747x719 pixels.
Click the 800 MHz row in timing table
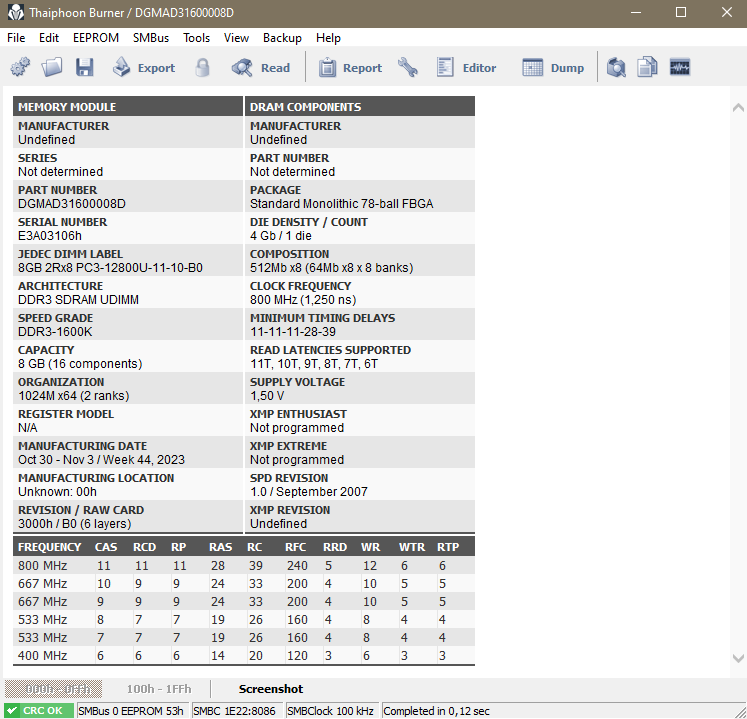click(244, 566)
